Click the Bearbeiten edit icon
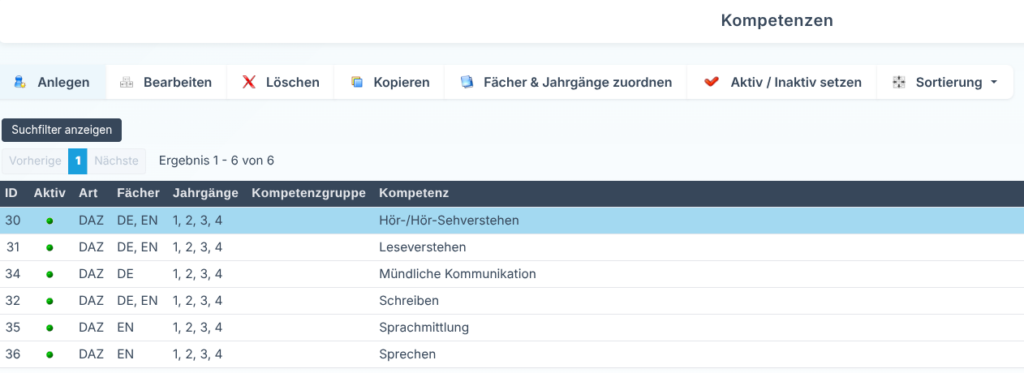Screen dimensions: 1024x373 click(x=126, y=82)
